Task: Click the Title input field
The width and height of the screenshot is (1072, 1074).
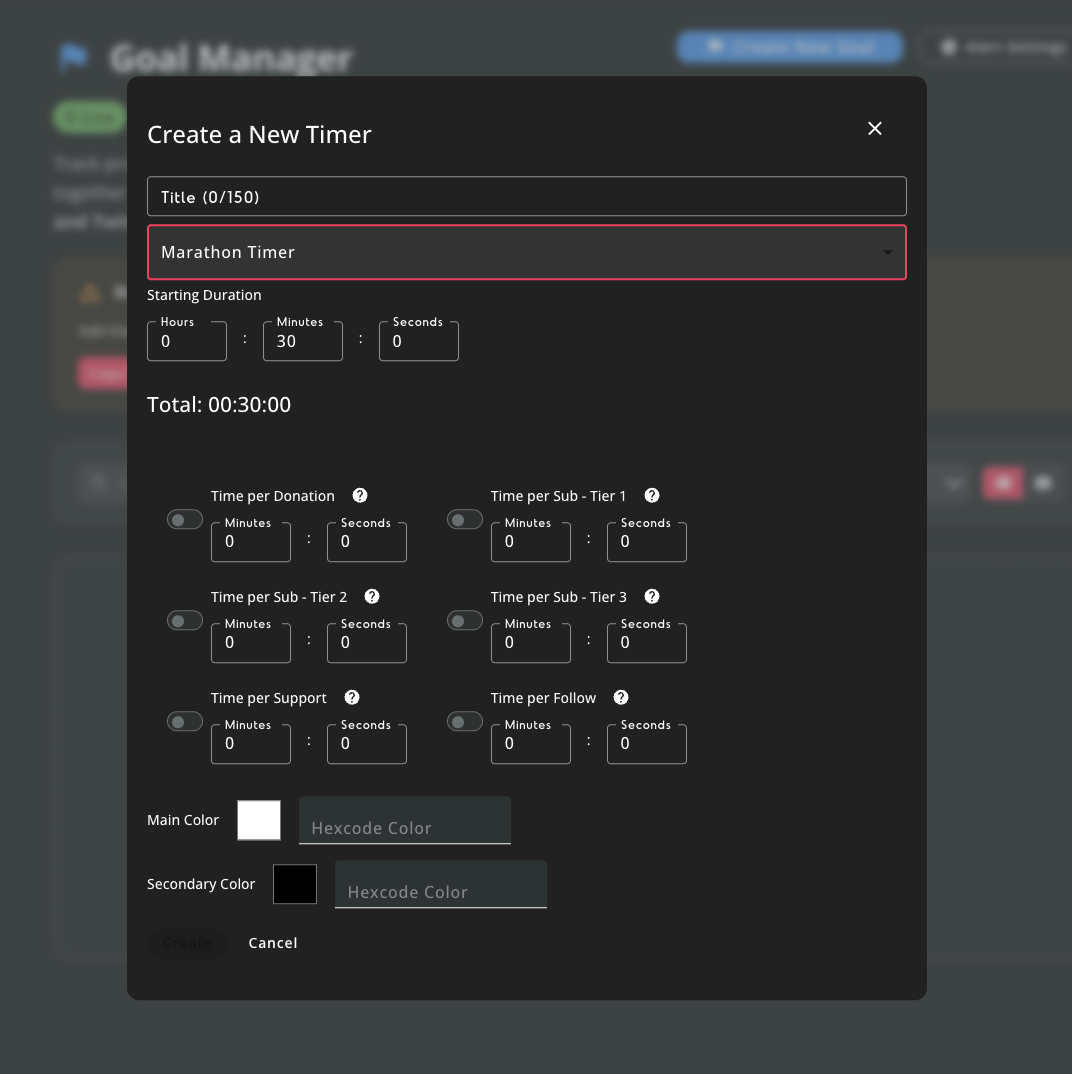Action: 527,197
